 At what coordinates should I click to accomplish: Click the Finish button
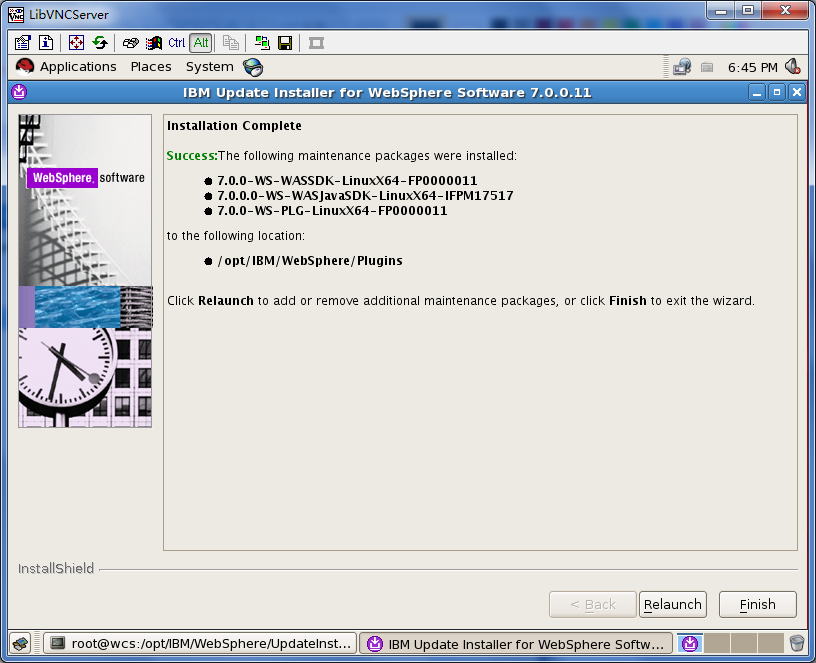[x=757, y=605]
